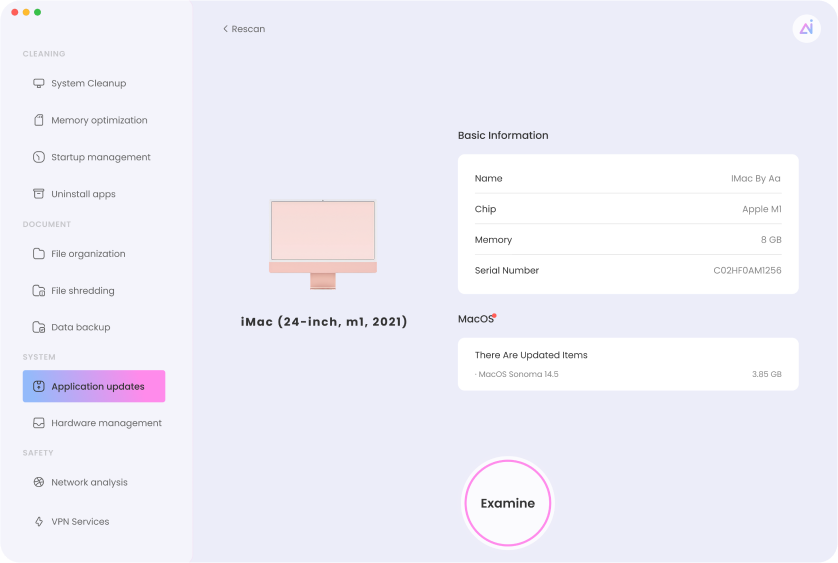Click the VPN Services lightning icon
This screenshot has width=838, height=563.
pos(38,521)
